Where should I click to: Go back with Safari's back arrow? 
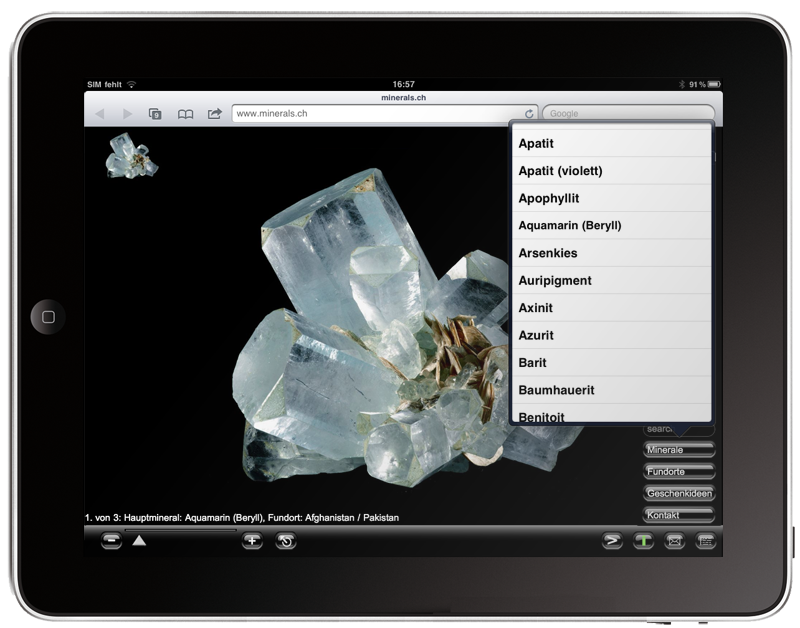(100, 114)
